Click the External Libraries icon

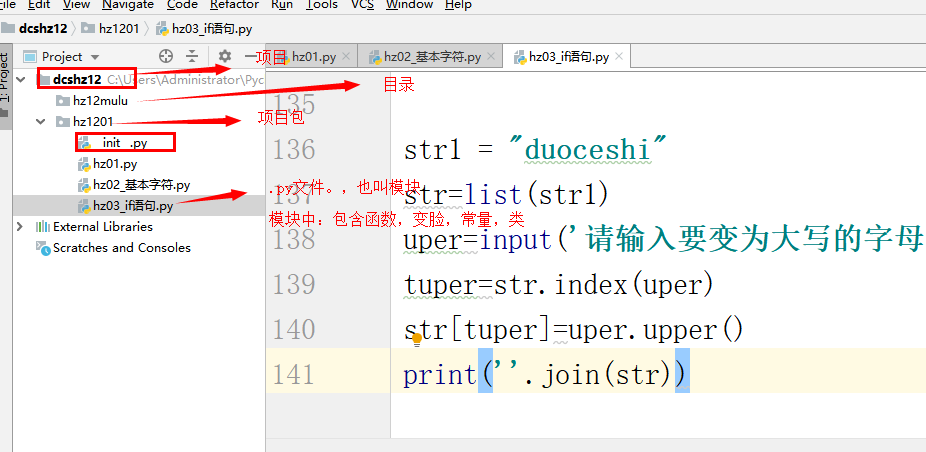click(43, 227)
